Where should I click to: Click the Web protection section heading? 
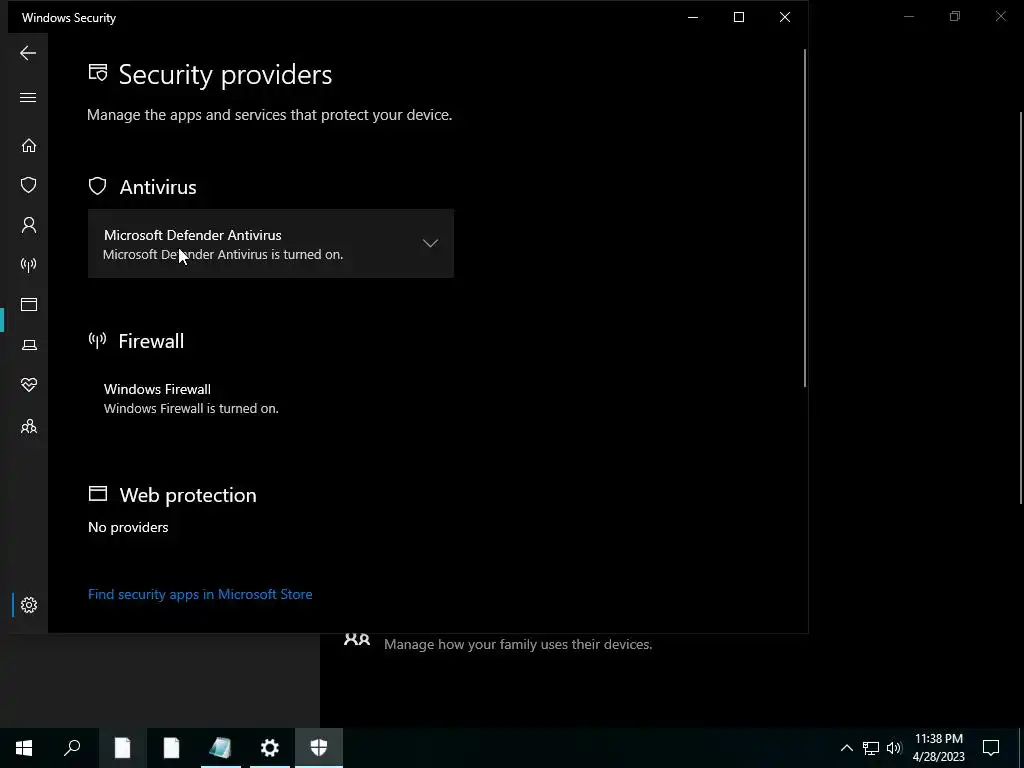(x=188, y=495)
